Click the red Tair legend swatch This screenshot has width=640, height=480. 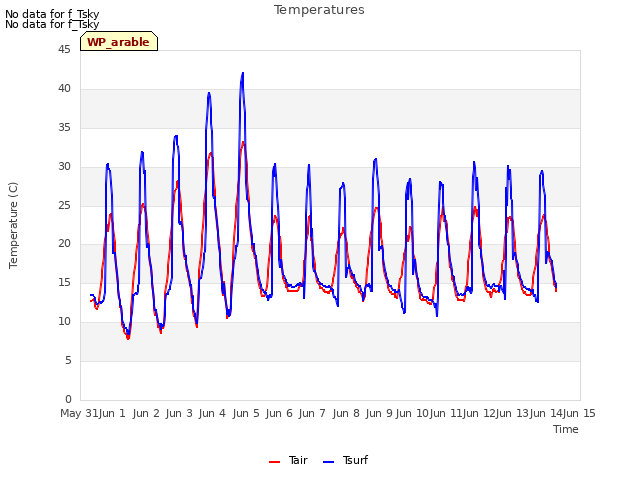tap(274, 462)
